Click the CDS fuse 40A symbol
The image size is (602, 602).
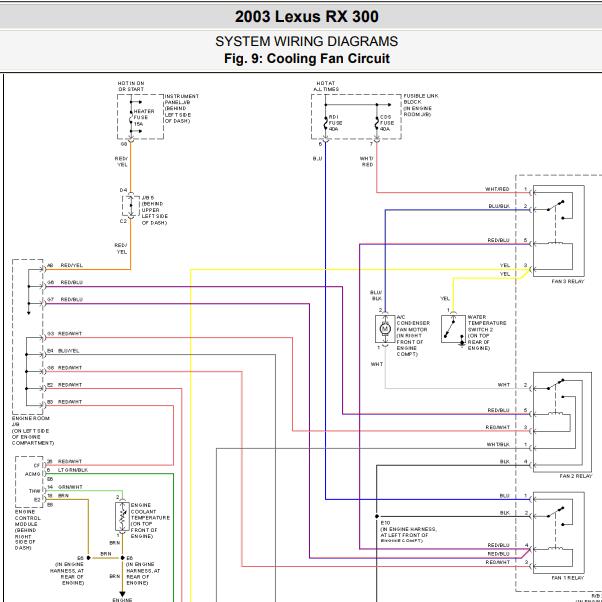(x=377, y=123)
